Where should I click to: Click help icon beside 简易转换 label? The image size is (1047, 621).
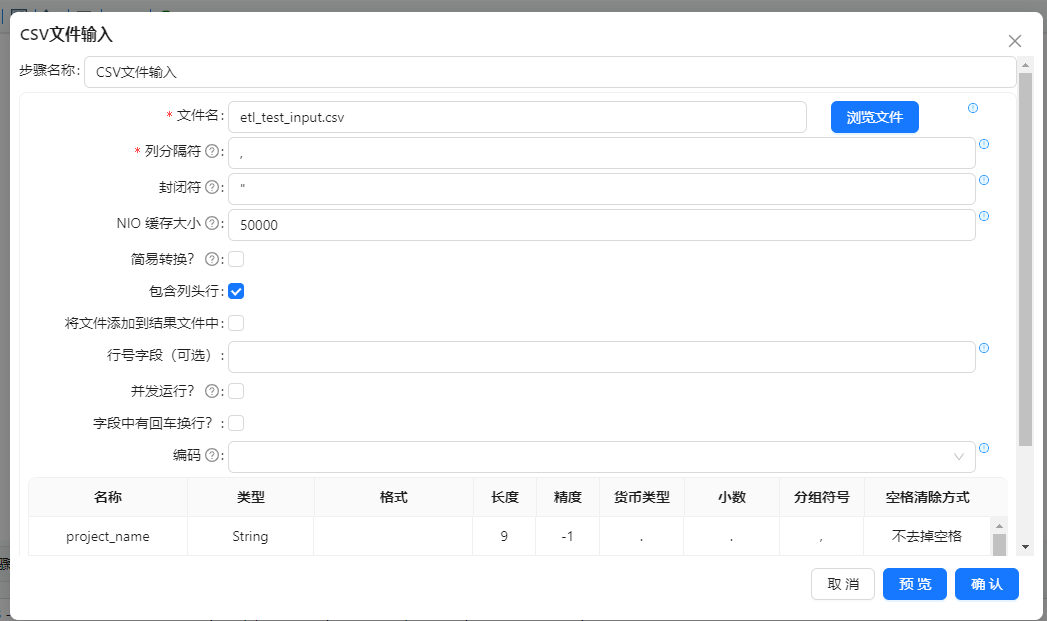211,259
